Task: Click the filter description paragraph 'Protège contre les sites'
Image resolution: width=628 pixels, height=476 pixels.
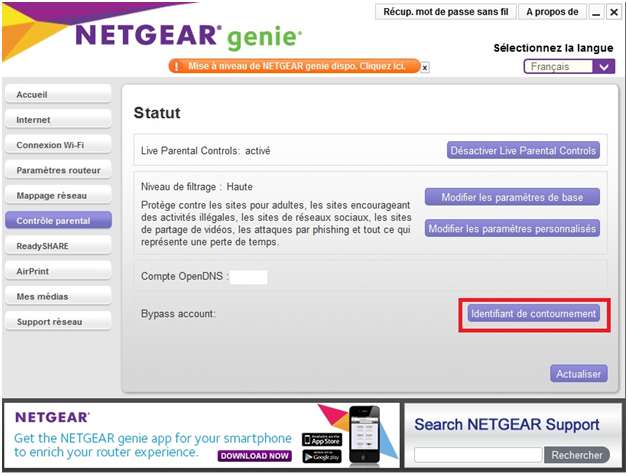Action: click(276, 224)
